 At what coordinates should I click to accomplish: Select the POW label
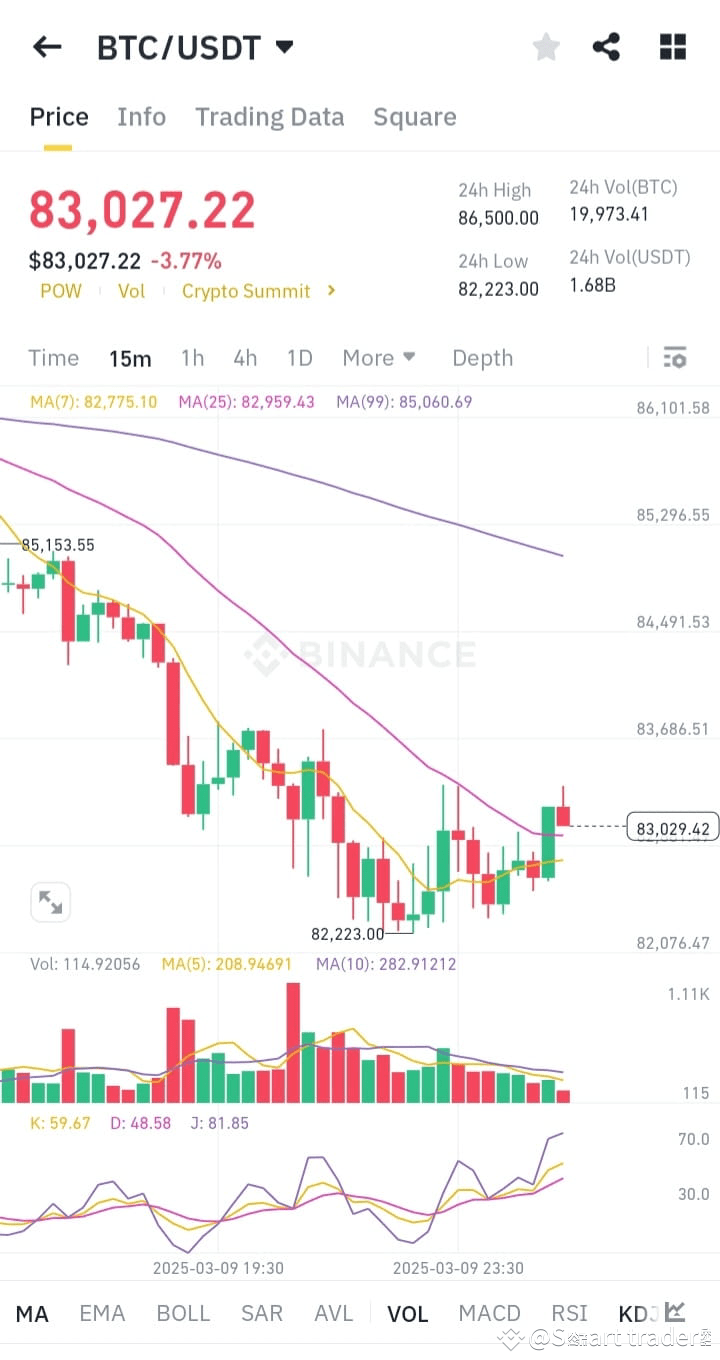pyautogui.click(x=61, y=291)
